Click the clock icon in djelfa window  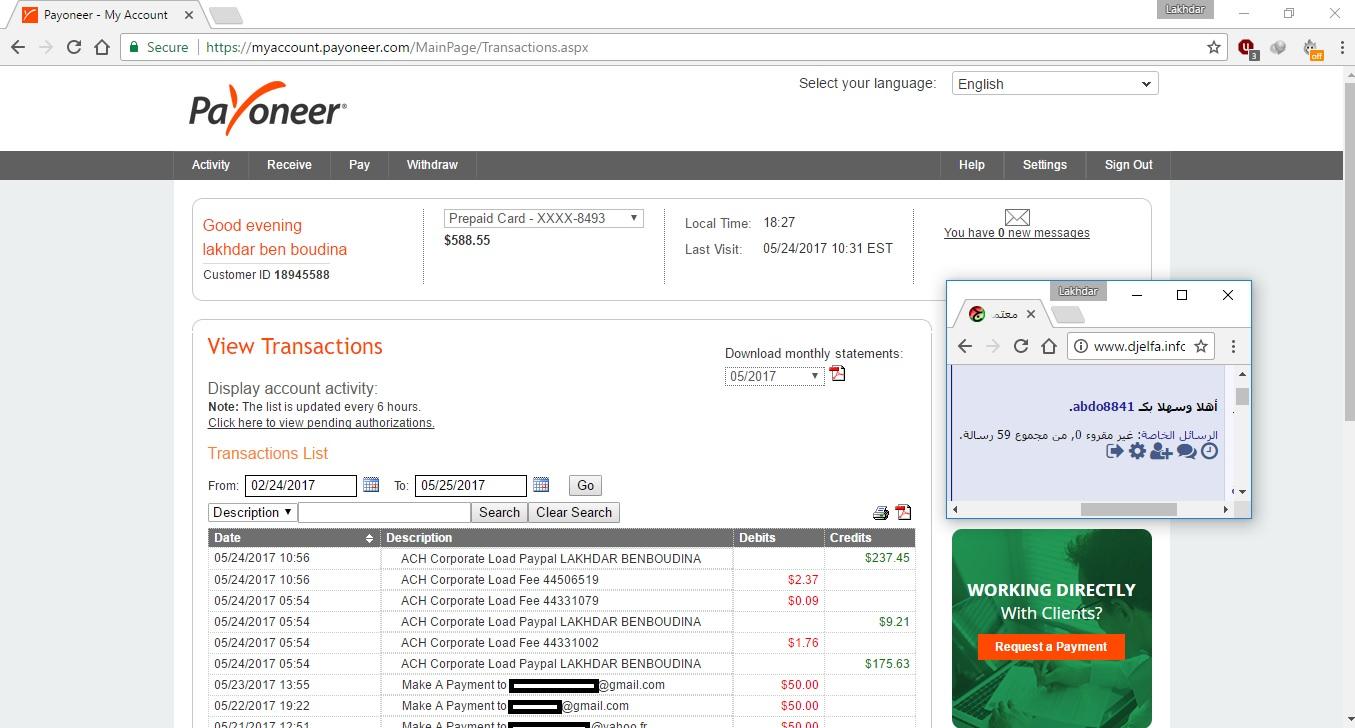1209,451
